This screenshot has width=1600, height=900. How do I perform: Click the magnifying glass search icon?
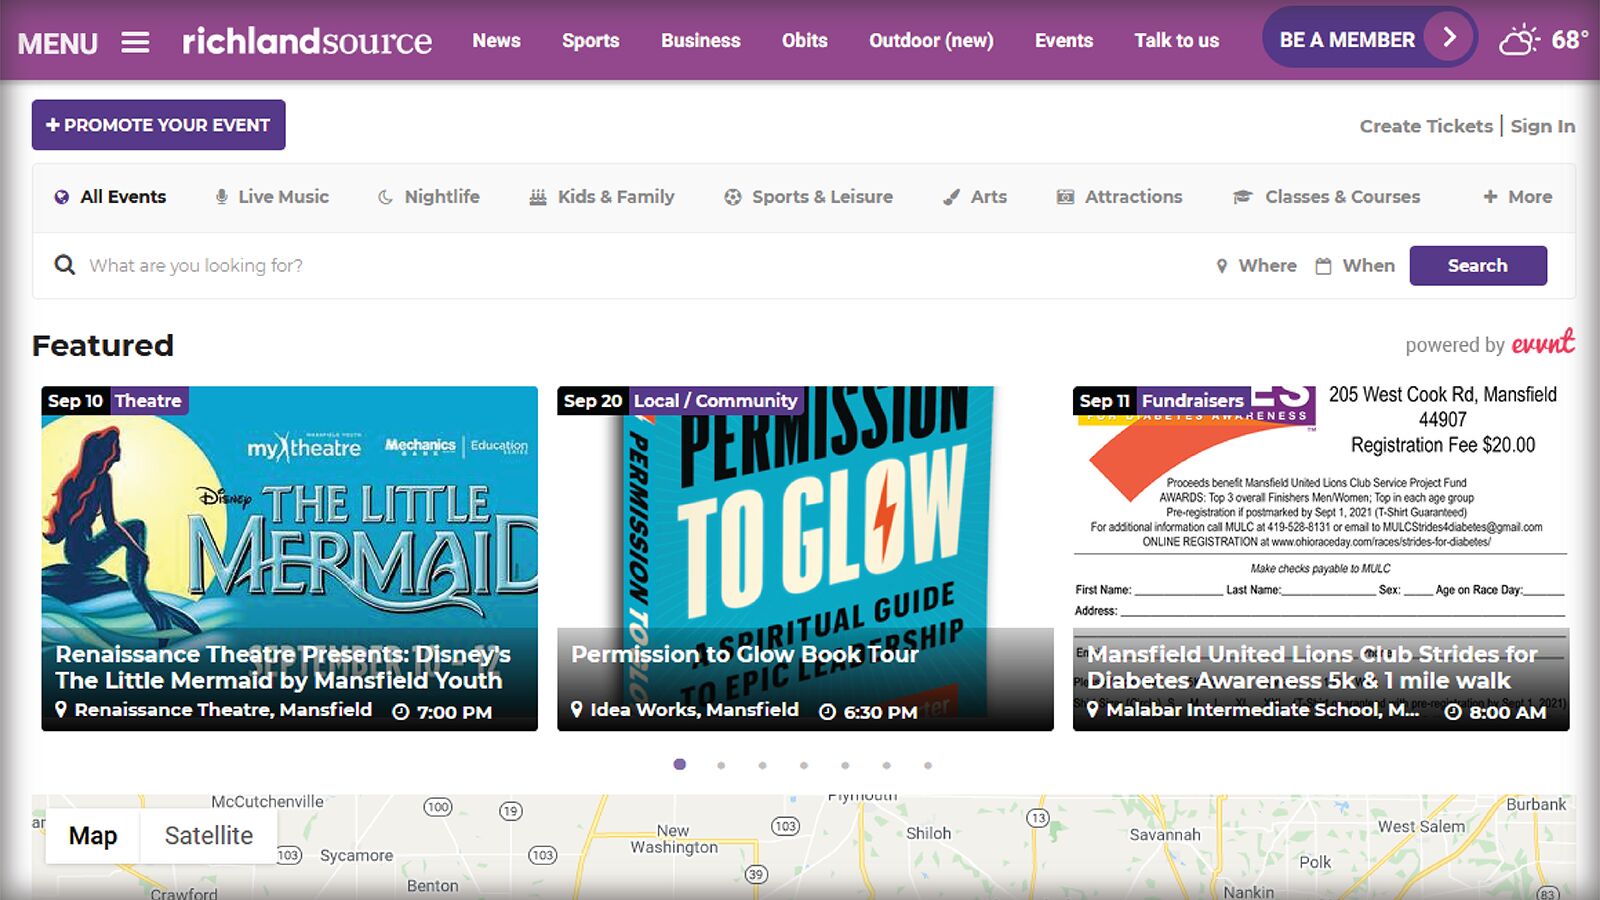(x=65, y=265)
